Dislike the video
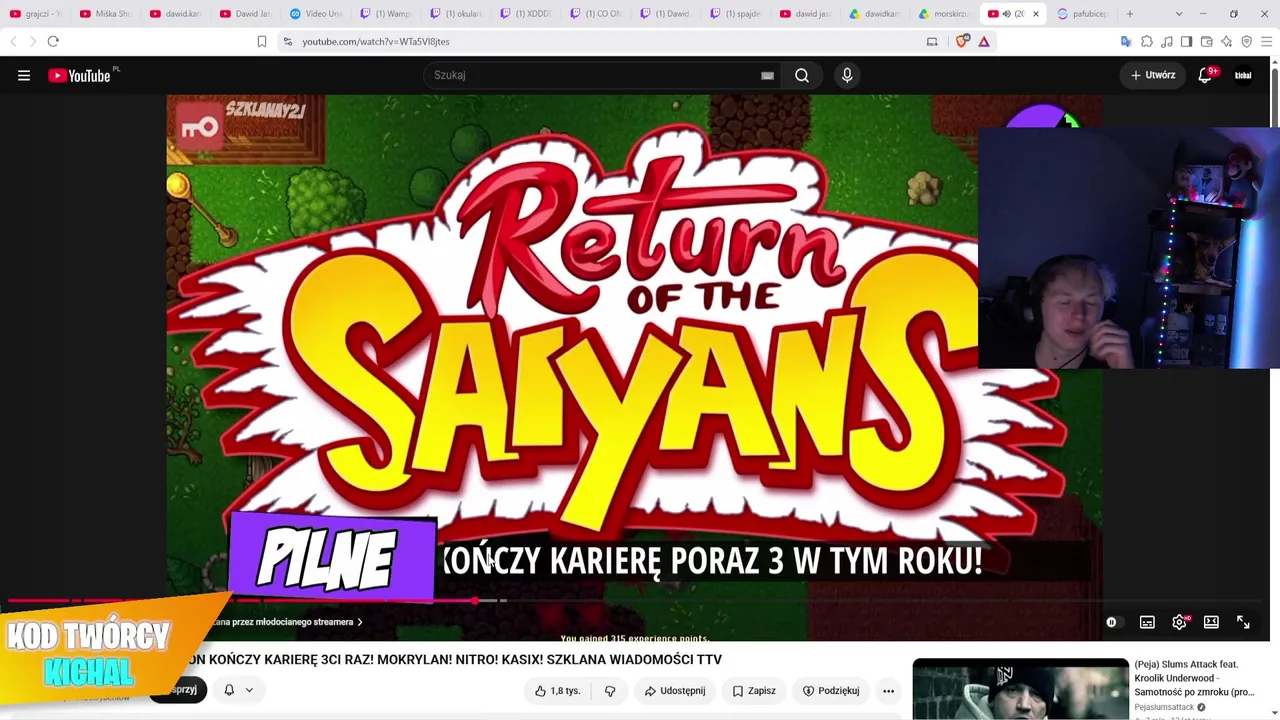The width and height of the screenshot is (1280, 720). 610,691
